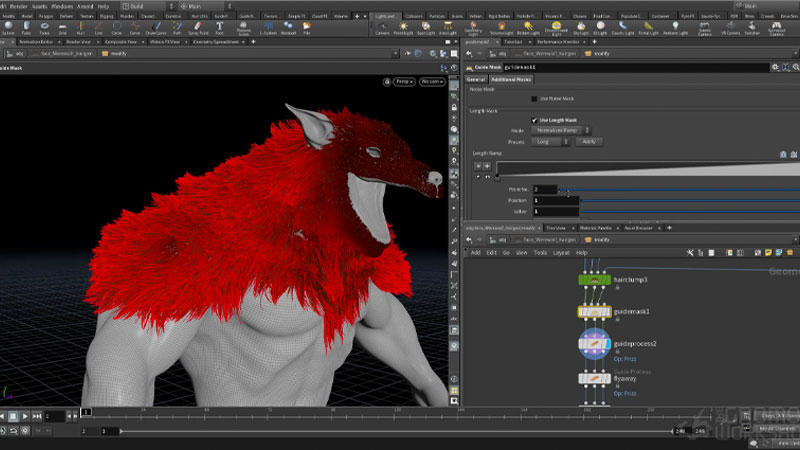Screen dimensions: 800x450
Task: Add an Area Light from shelf
Action: pos(448,28)
